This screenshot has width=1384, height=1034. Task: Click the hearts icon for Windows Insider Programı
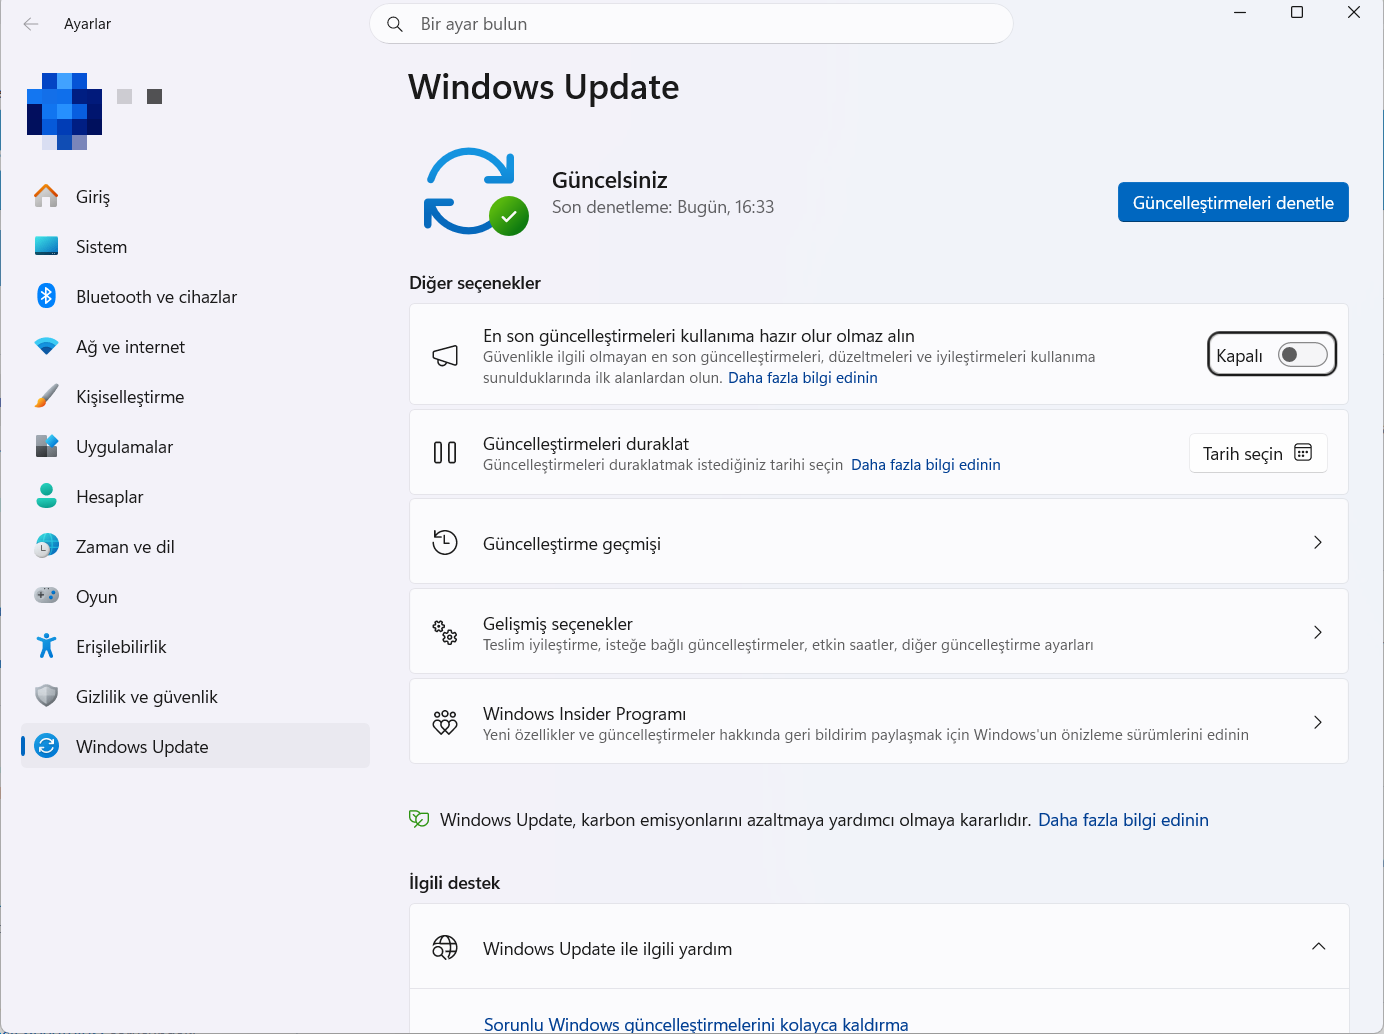[445, 722]
